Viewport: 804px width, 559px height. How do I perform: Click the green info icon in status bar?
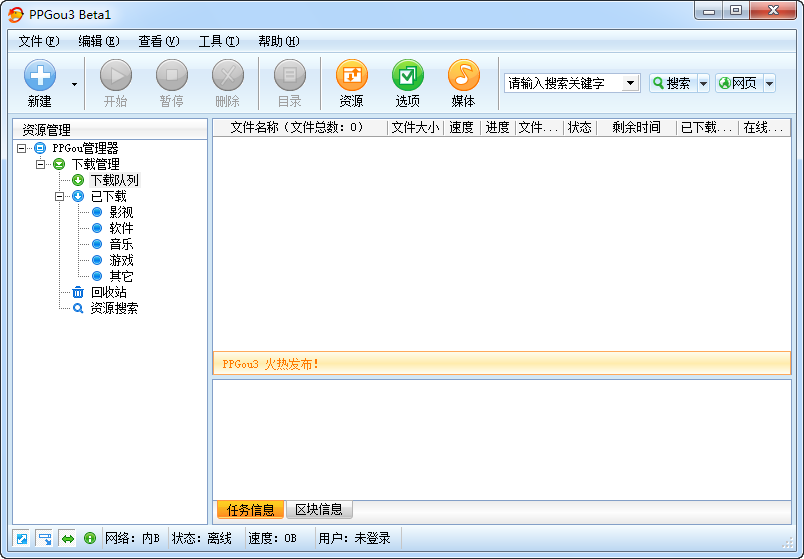tap(90, 538)
